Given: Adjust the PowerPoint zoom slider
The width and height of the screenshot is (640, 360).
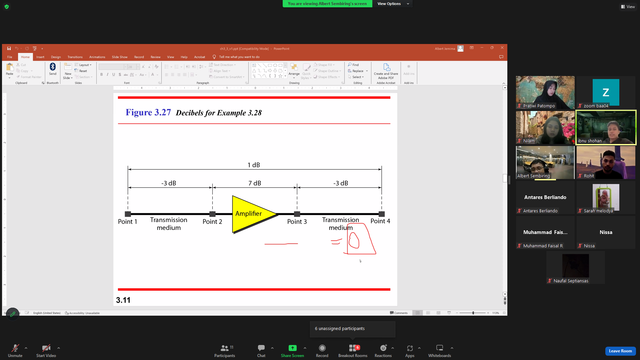Looking at the screenshot, I should pos(473,313).
